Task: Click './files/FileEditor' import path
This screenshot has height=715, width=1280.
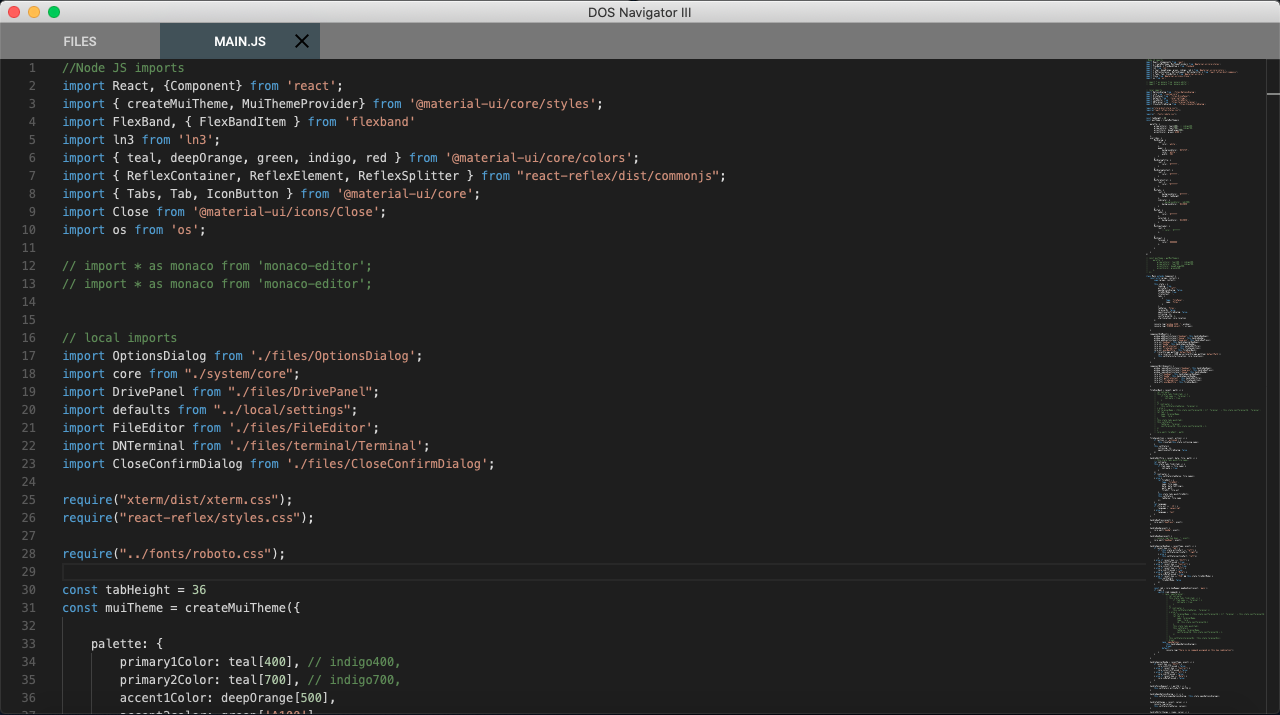Action: pos(300,428)
